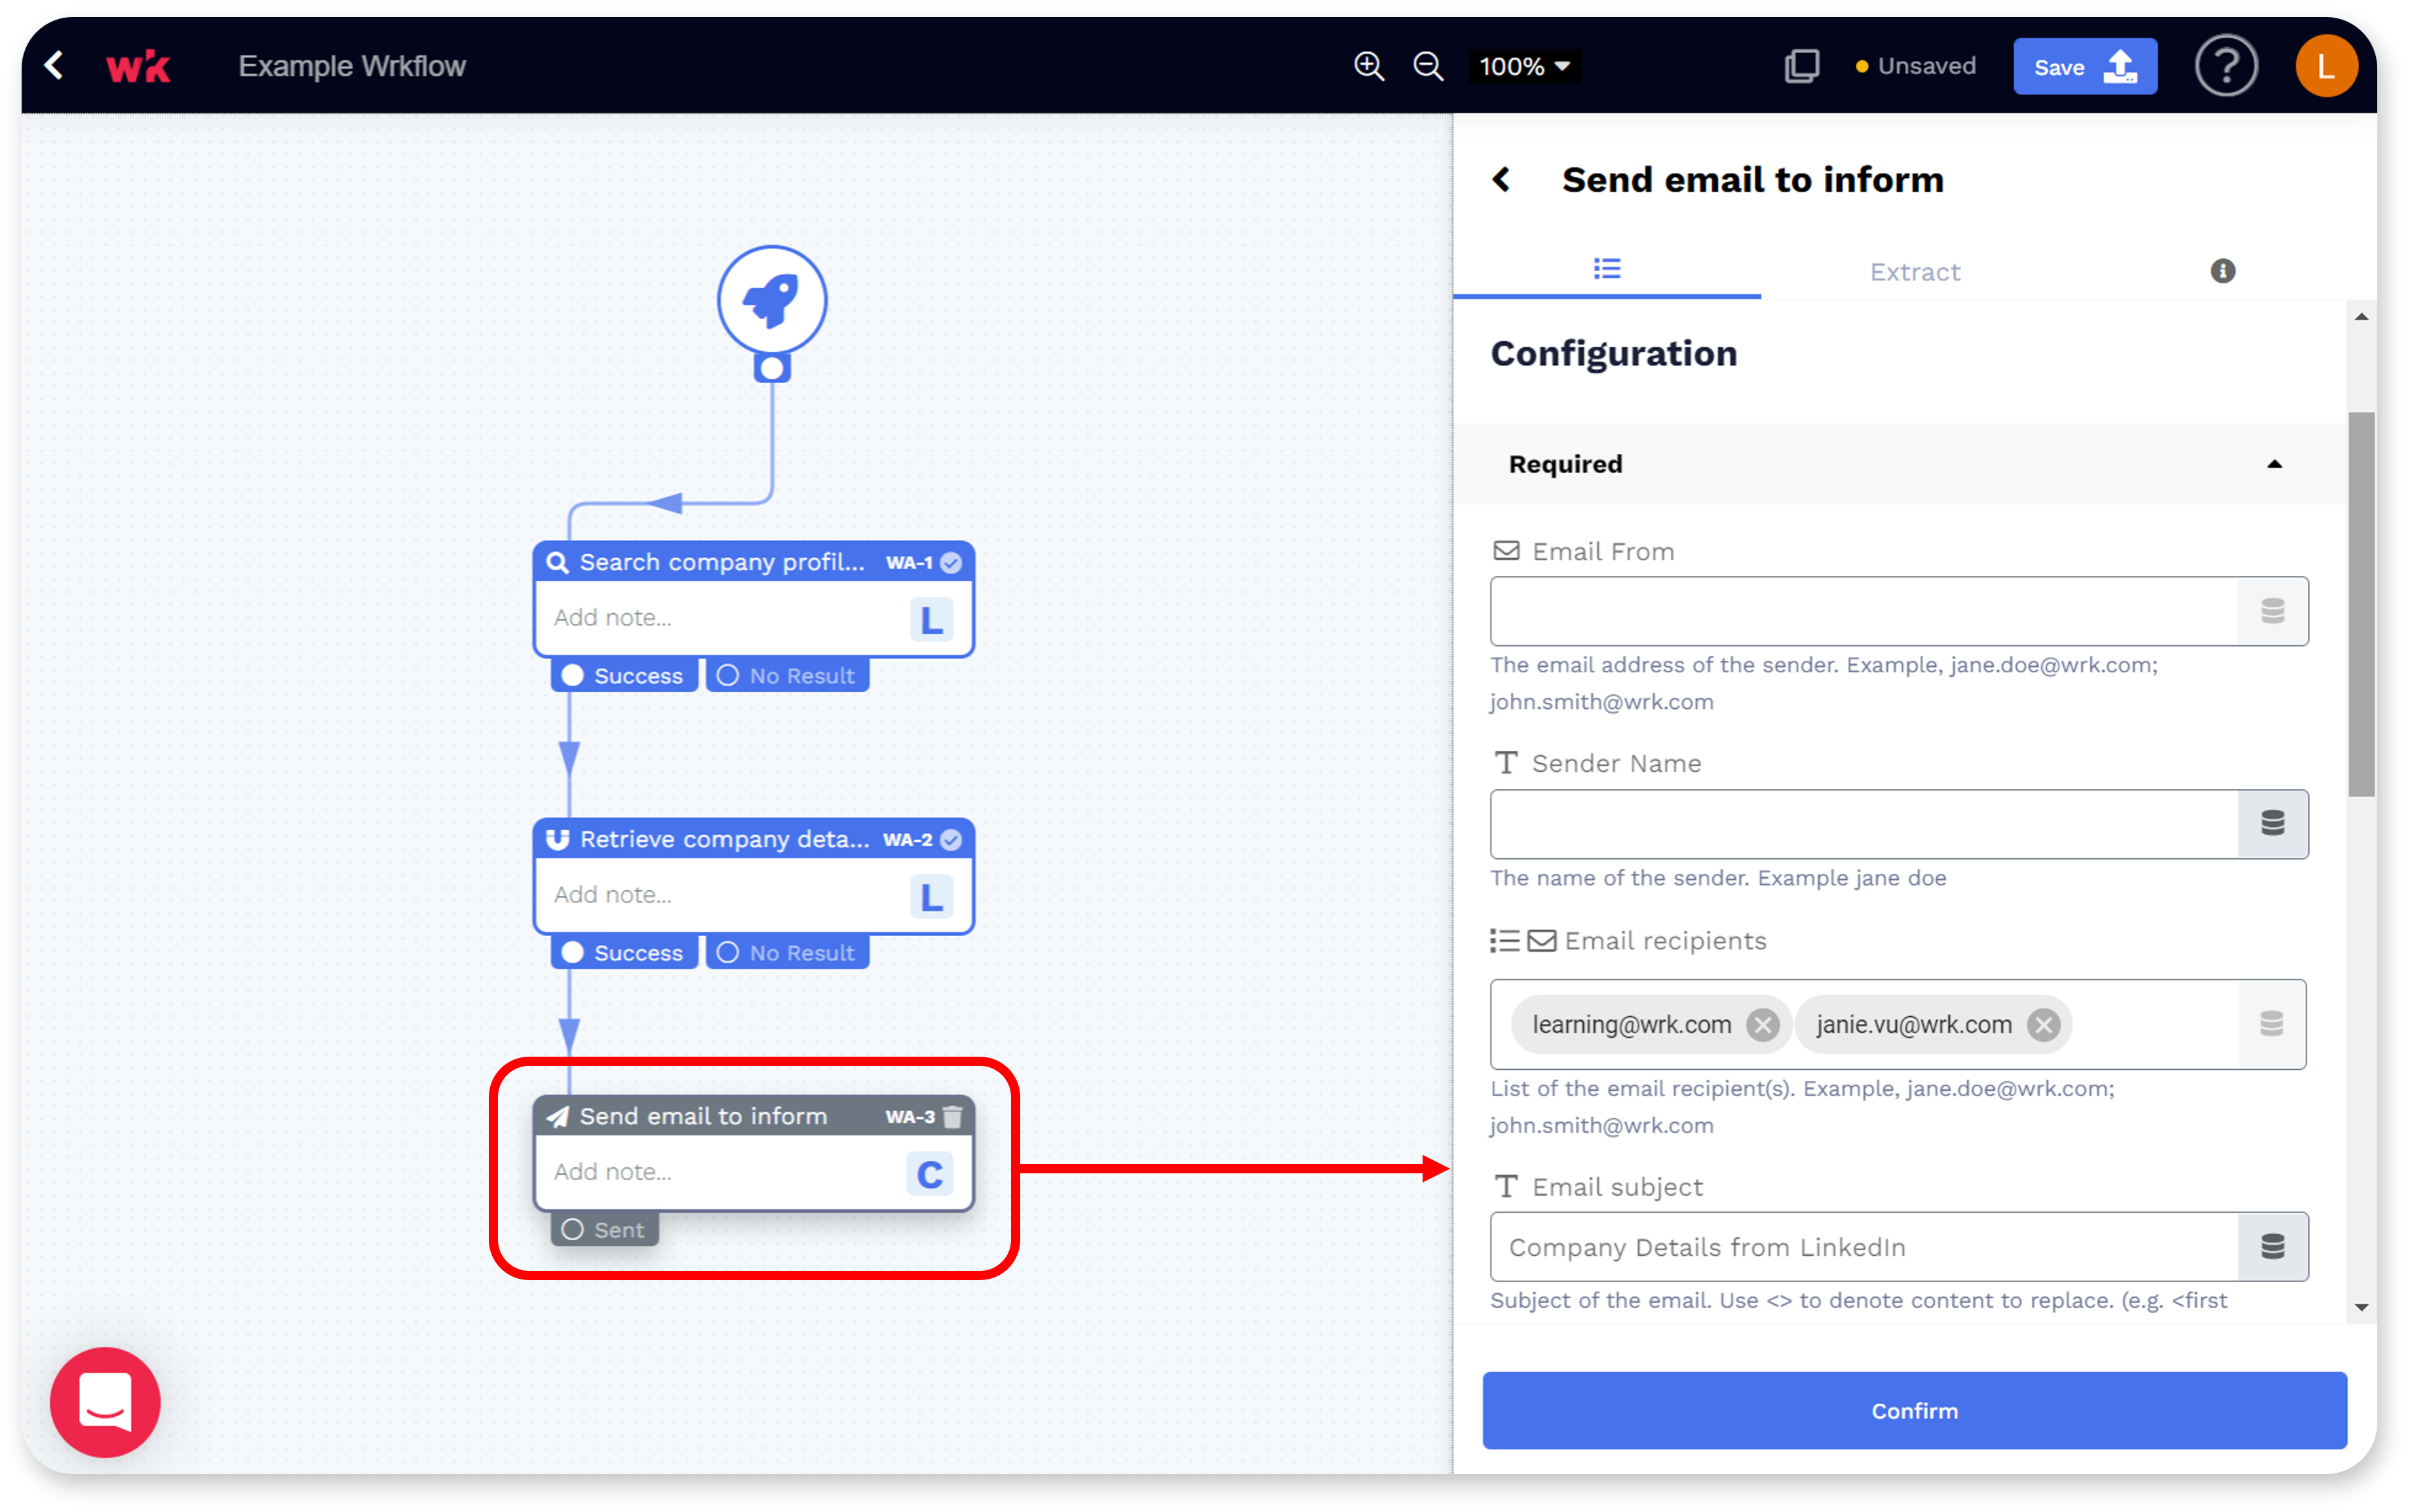Viewport: 2410px width, 1512px height.
Task: Select WA-1 Success outcome
Action: click(x=624, y=675)
